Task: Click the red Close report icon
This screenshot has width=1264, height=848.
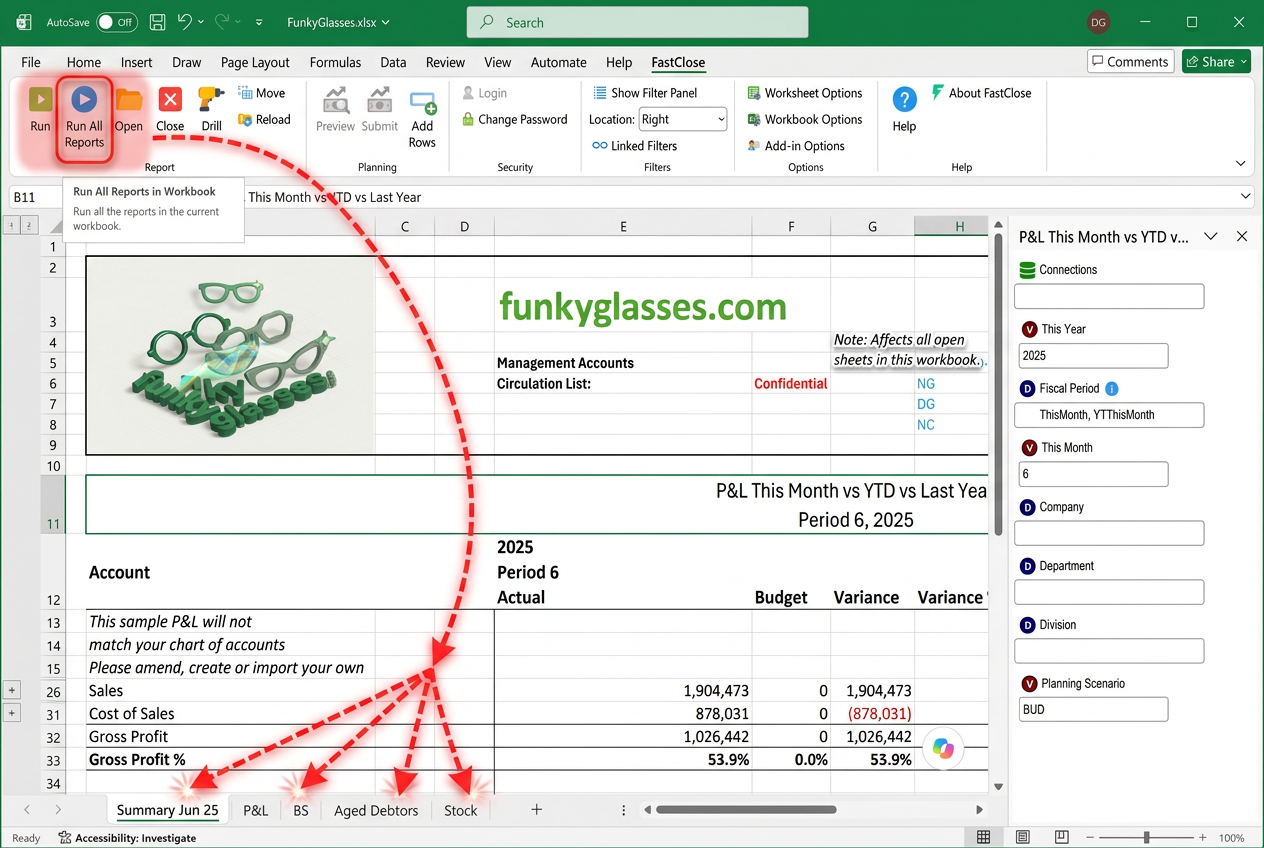Action: 170,100
